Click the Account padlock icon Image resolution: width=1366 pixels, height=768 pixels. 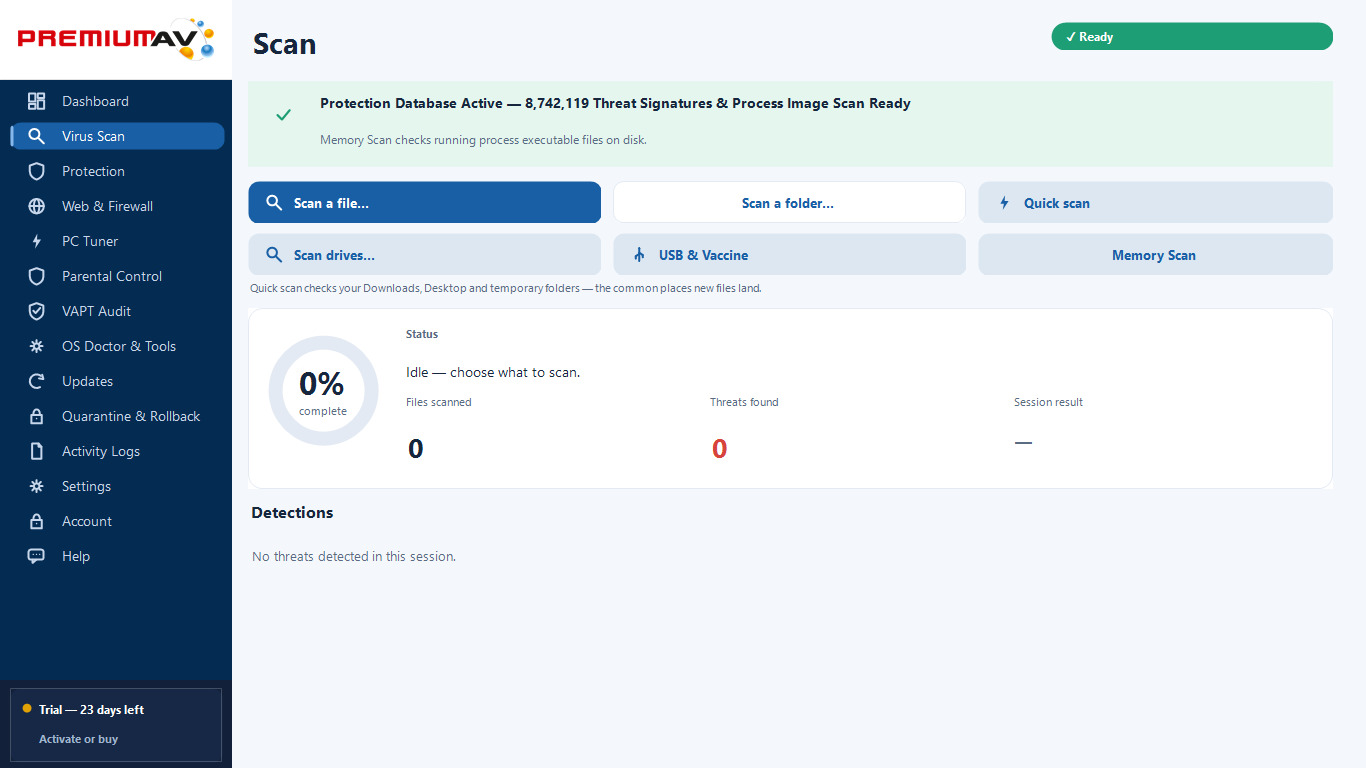37,521
